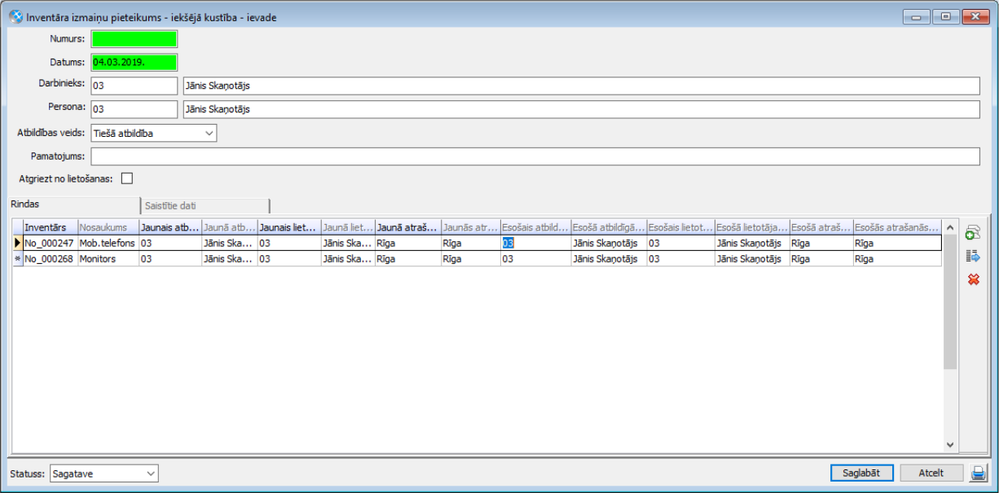
Task: Click Jaunā atraš... column header
Action: tap(408, 227)
